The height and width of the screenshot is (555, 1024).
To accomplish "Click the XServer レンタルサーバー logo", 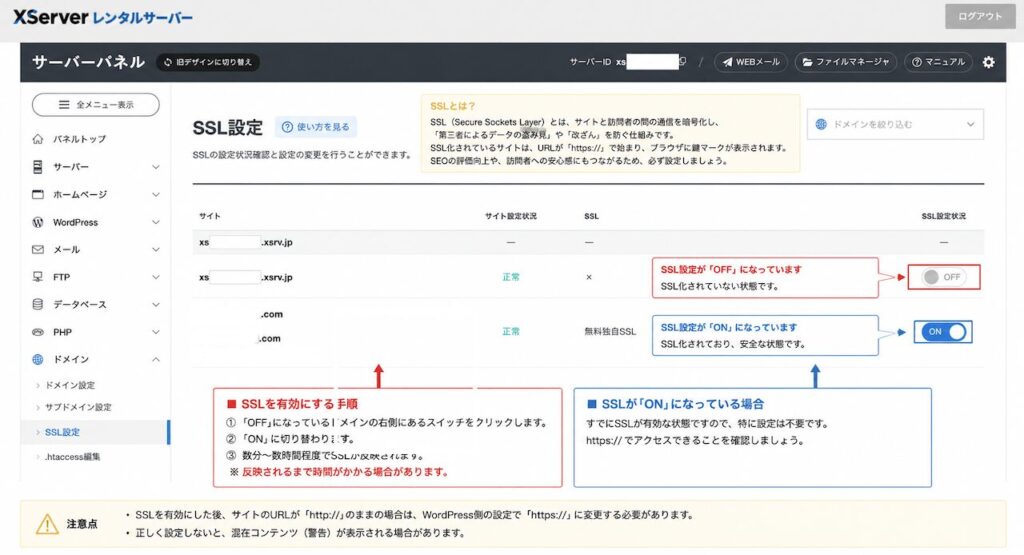I will [103, 17].
